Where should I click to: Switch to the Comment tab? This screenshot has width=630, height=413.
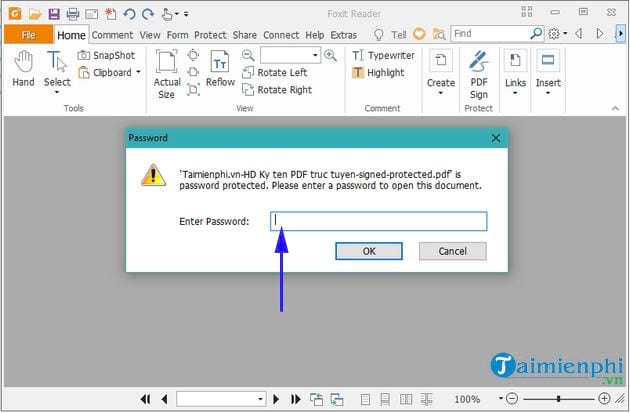pos(112,35)
